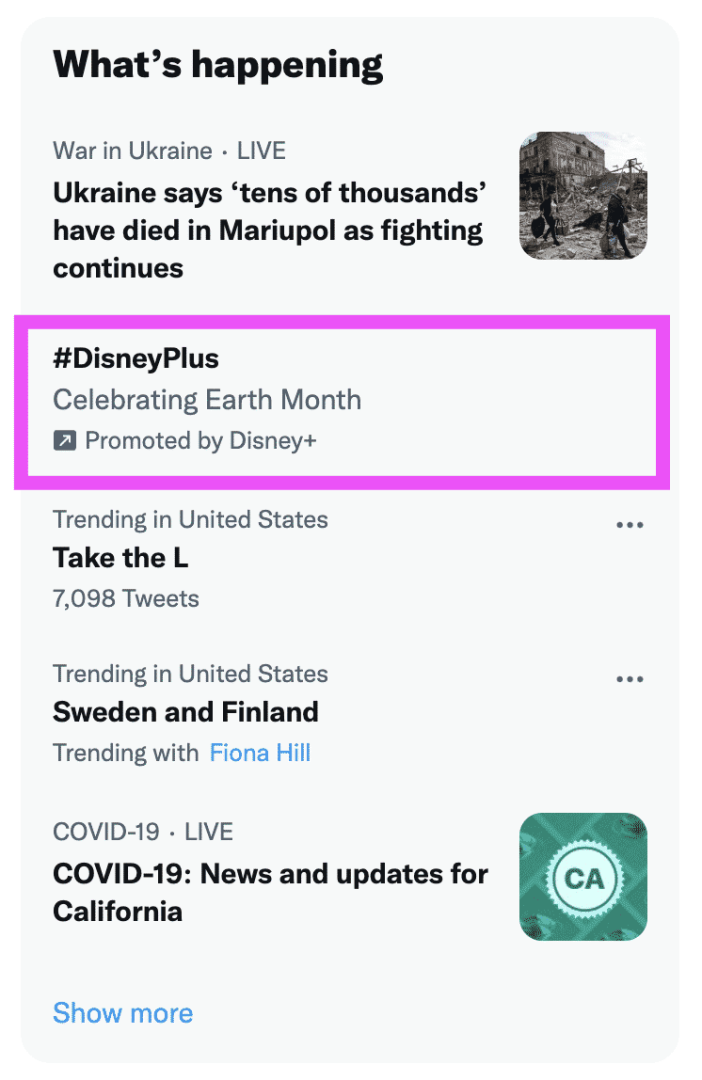Click the 7,098 Tweets count
This screenshot has width=702, height=1080.
(x=126, y=599)
